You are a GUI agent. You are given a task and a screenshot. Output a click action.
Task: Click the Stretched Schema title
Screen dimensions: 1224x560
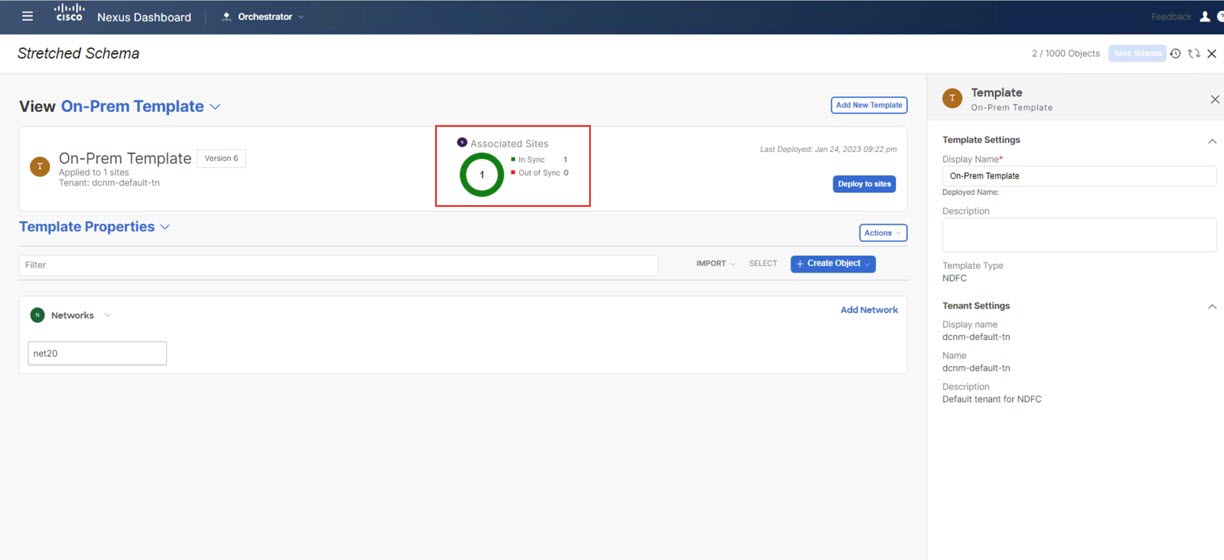click(78, 53)
